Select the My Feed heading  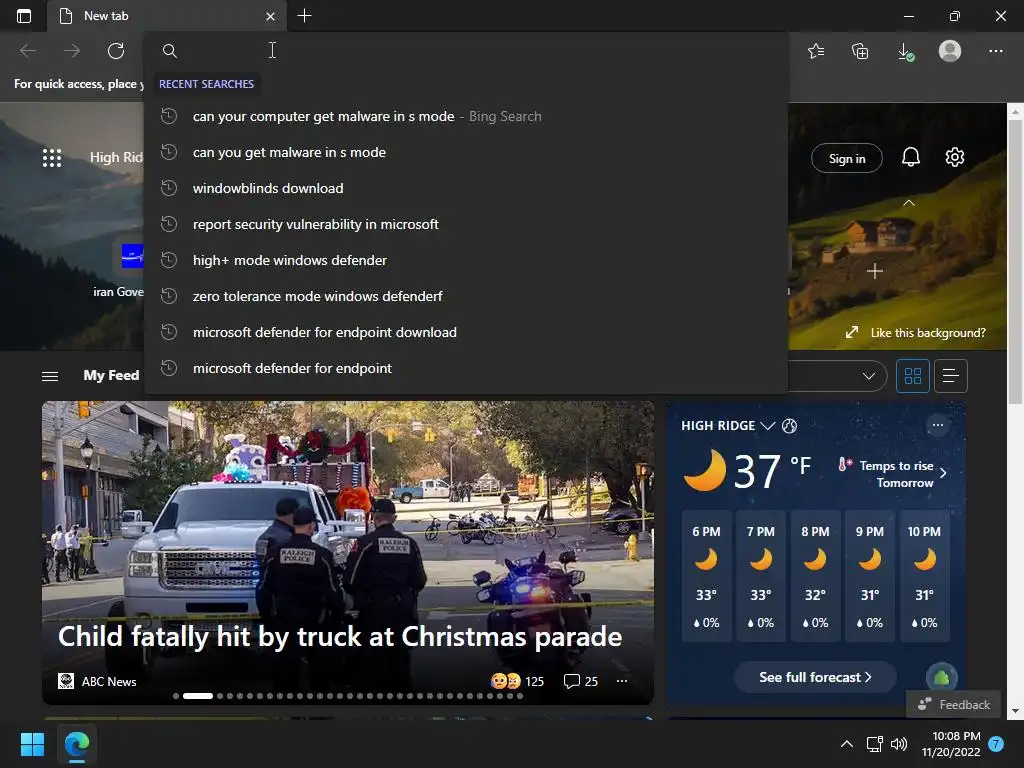111,376
